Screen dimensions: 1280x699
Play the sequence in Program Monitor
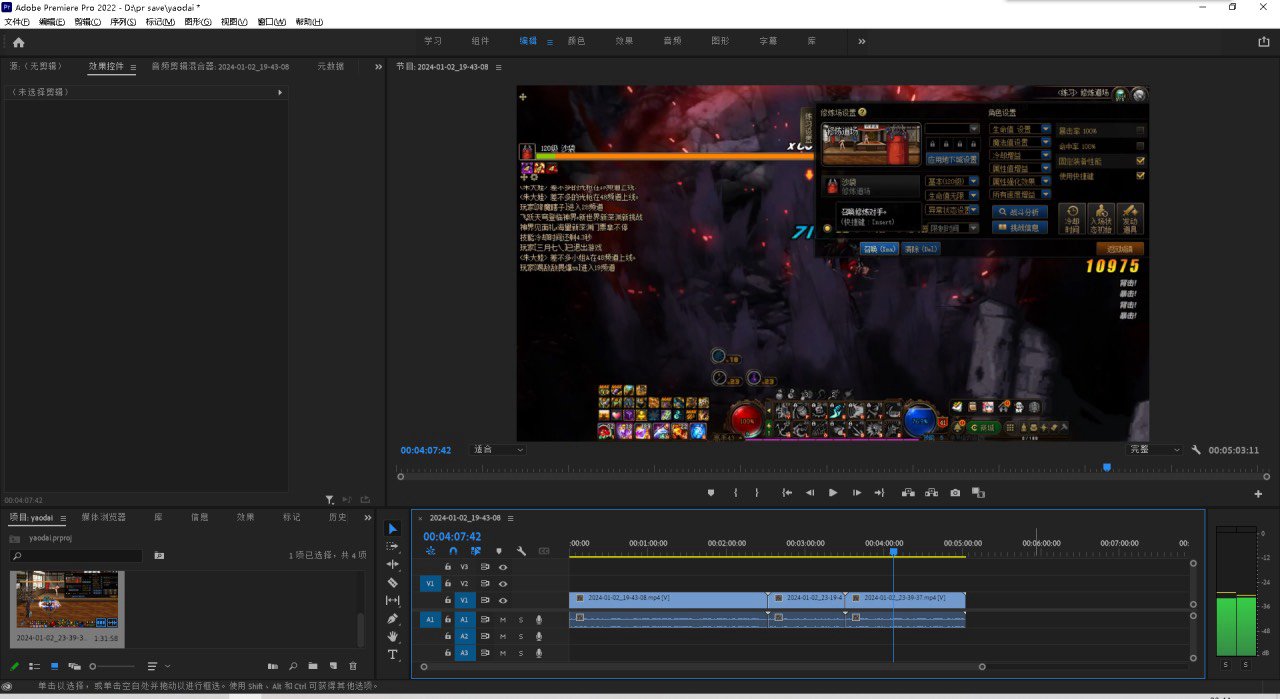point(833,493)
